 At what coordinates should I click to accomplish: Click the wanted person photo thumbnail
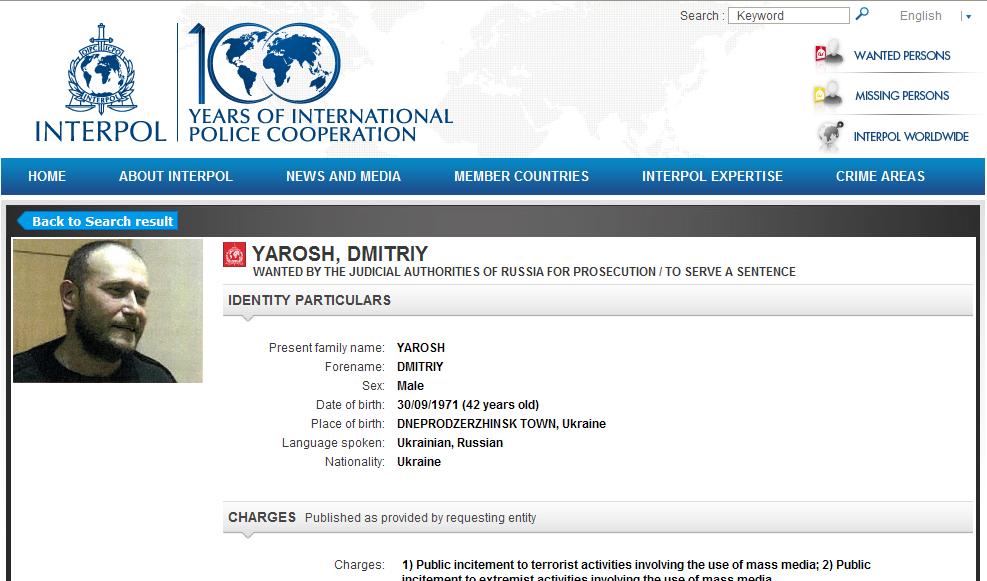(x=108, y=310)
